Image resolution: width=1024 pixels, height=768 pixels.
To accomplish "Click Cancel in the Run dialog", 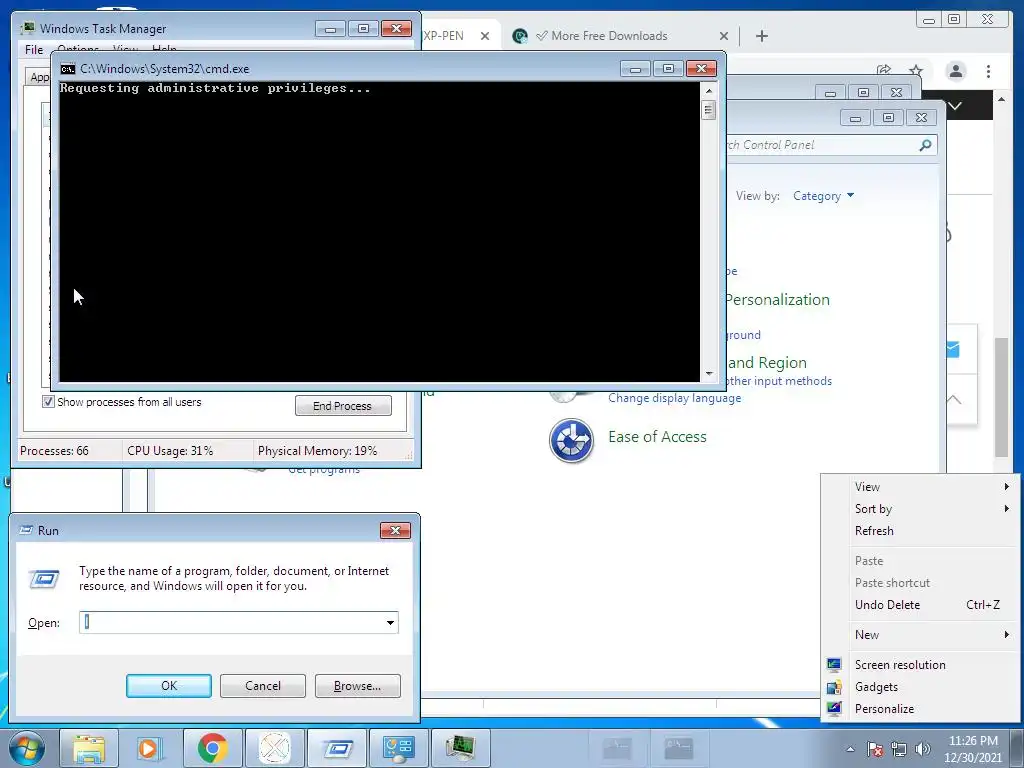I will coord(263,686).
